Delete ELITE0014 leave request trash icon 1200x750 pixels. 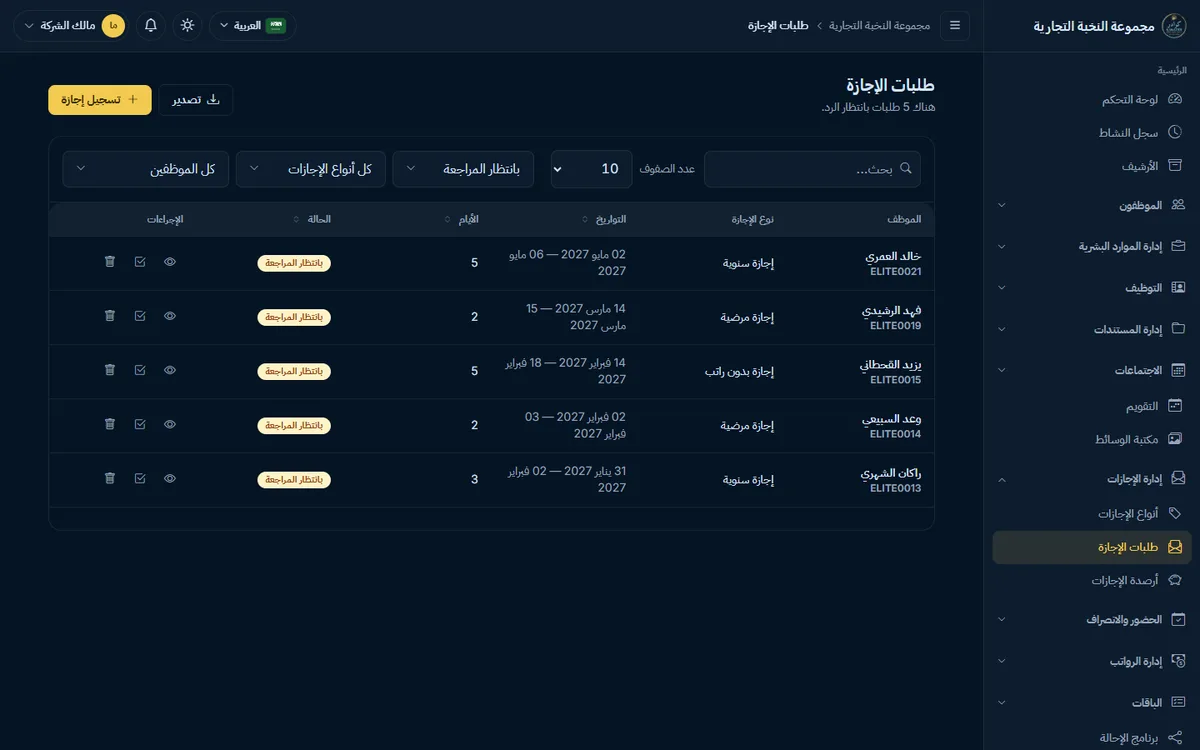tap(110, 424)
